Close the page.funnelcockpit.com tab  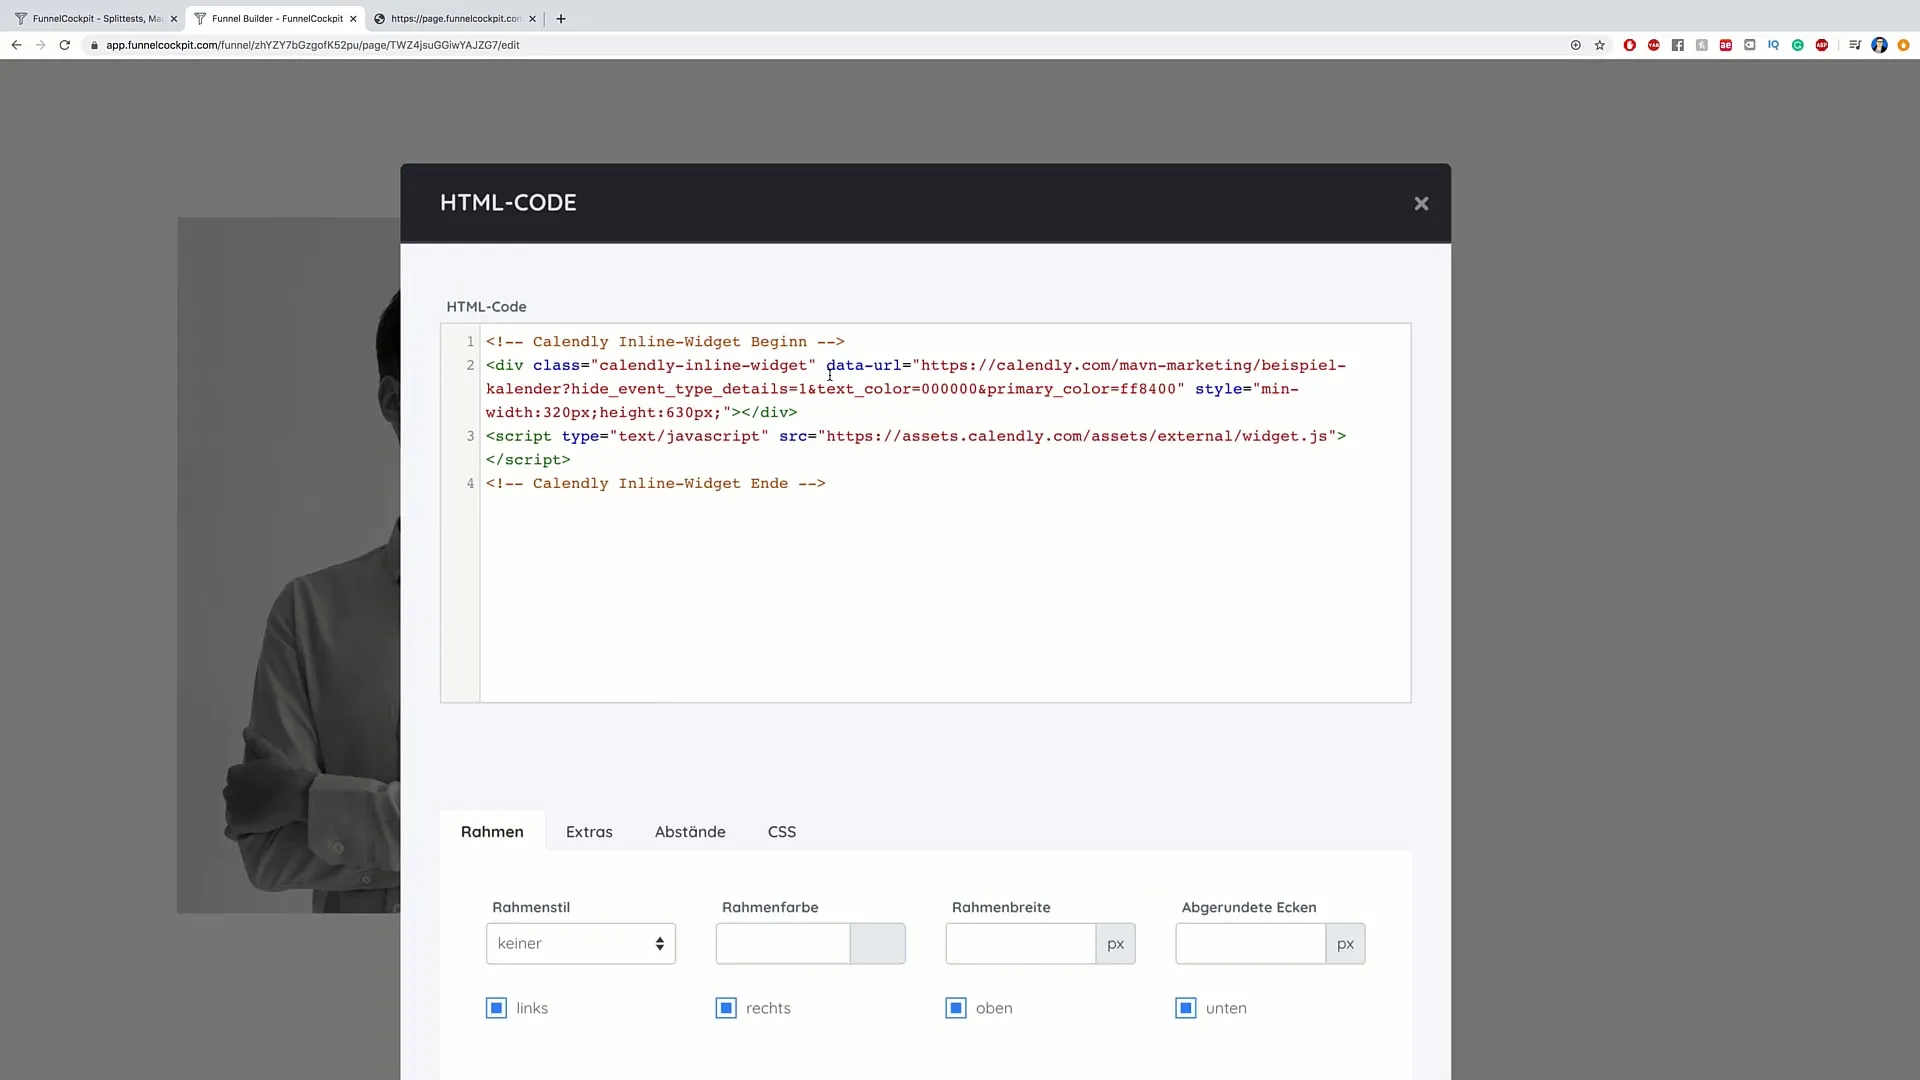[x=532, y=18]
